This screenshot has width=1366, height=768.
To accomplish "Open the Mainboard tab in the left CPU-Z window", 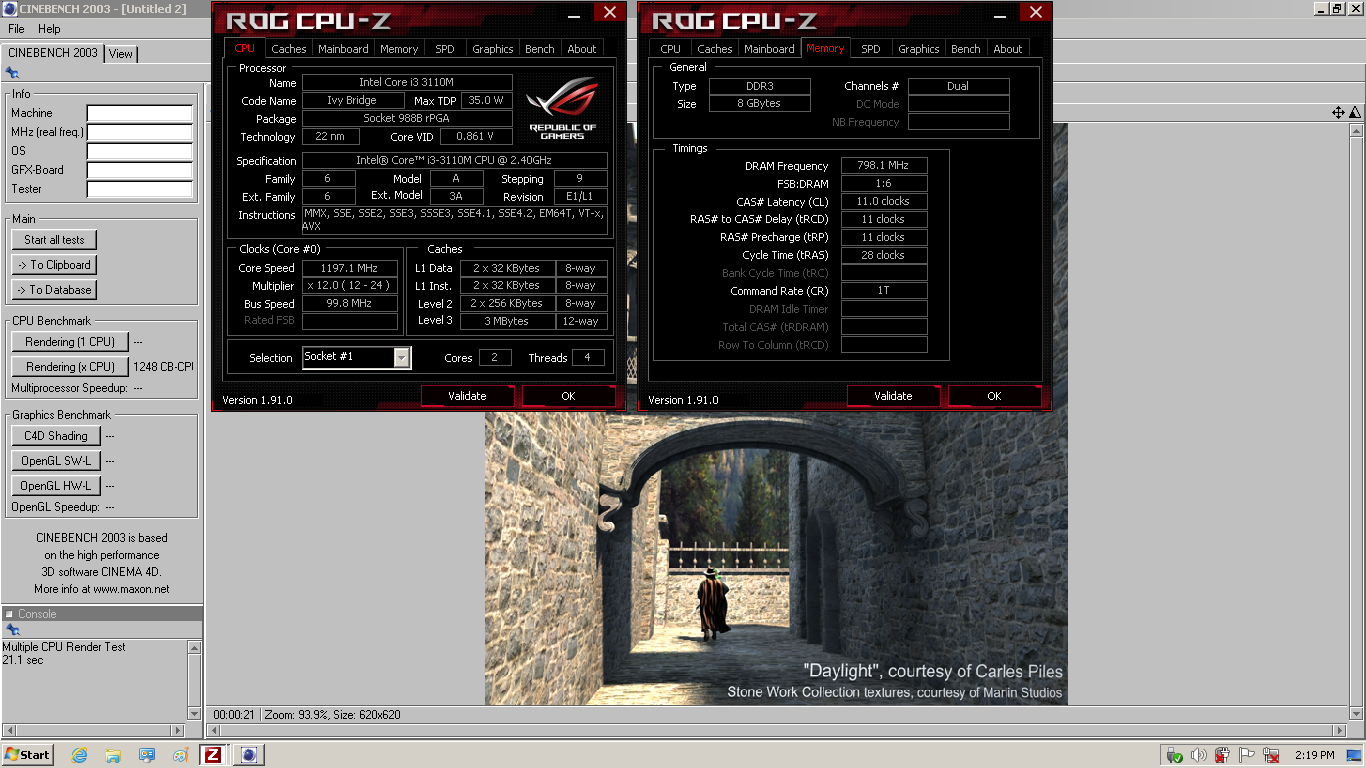I will [x=343, y=48].
